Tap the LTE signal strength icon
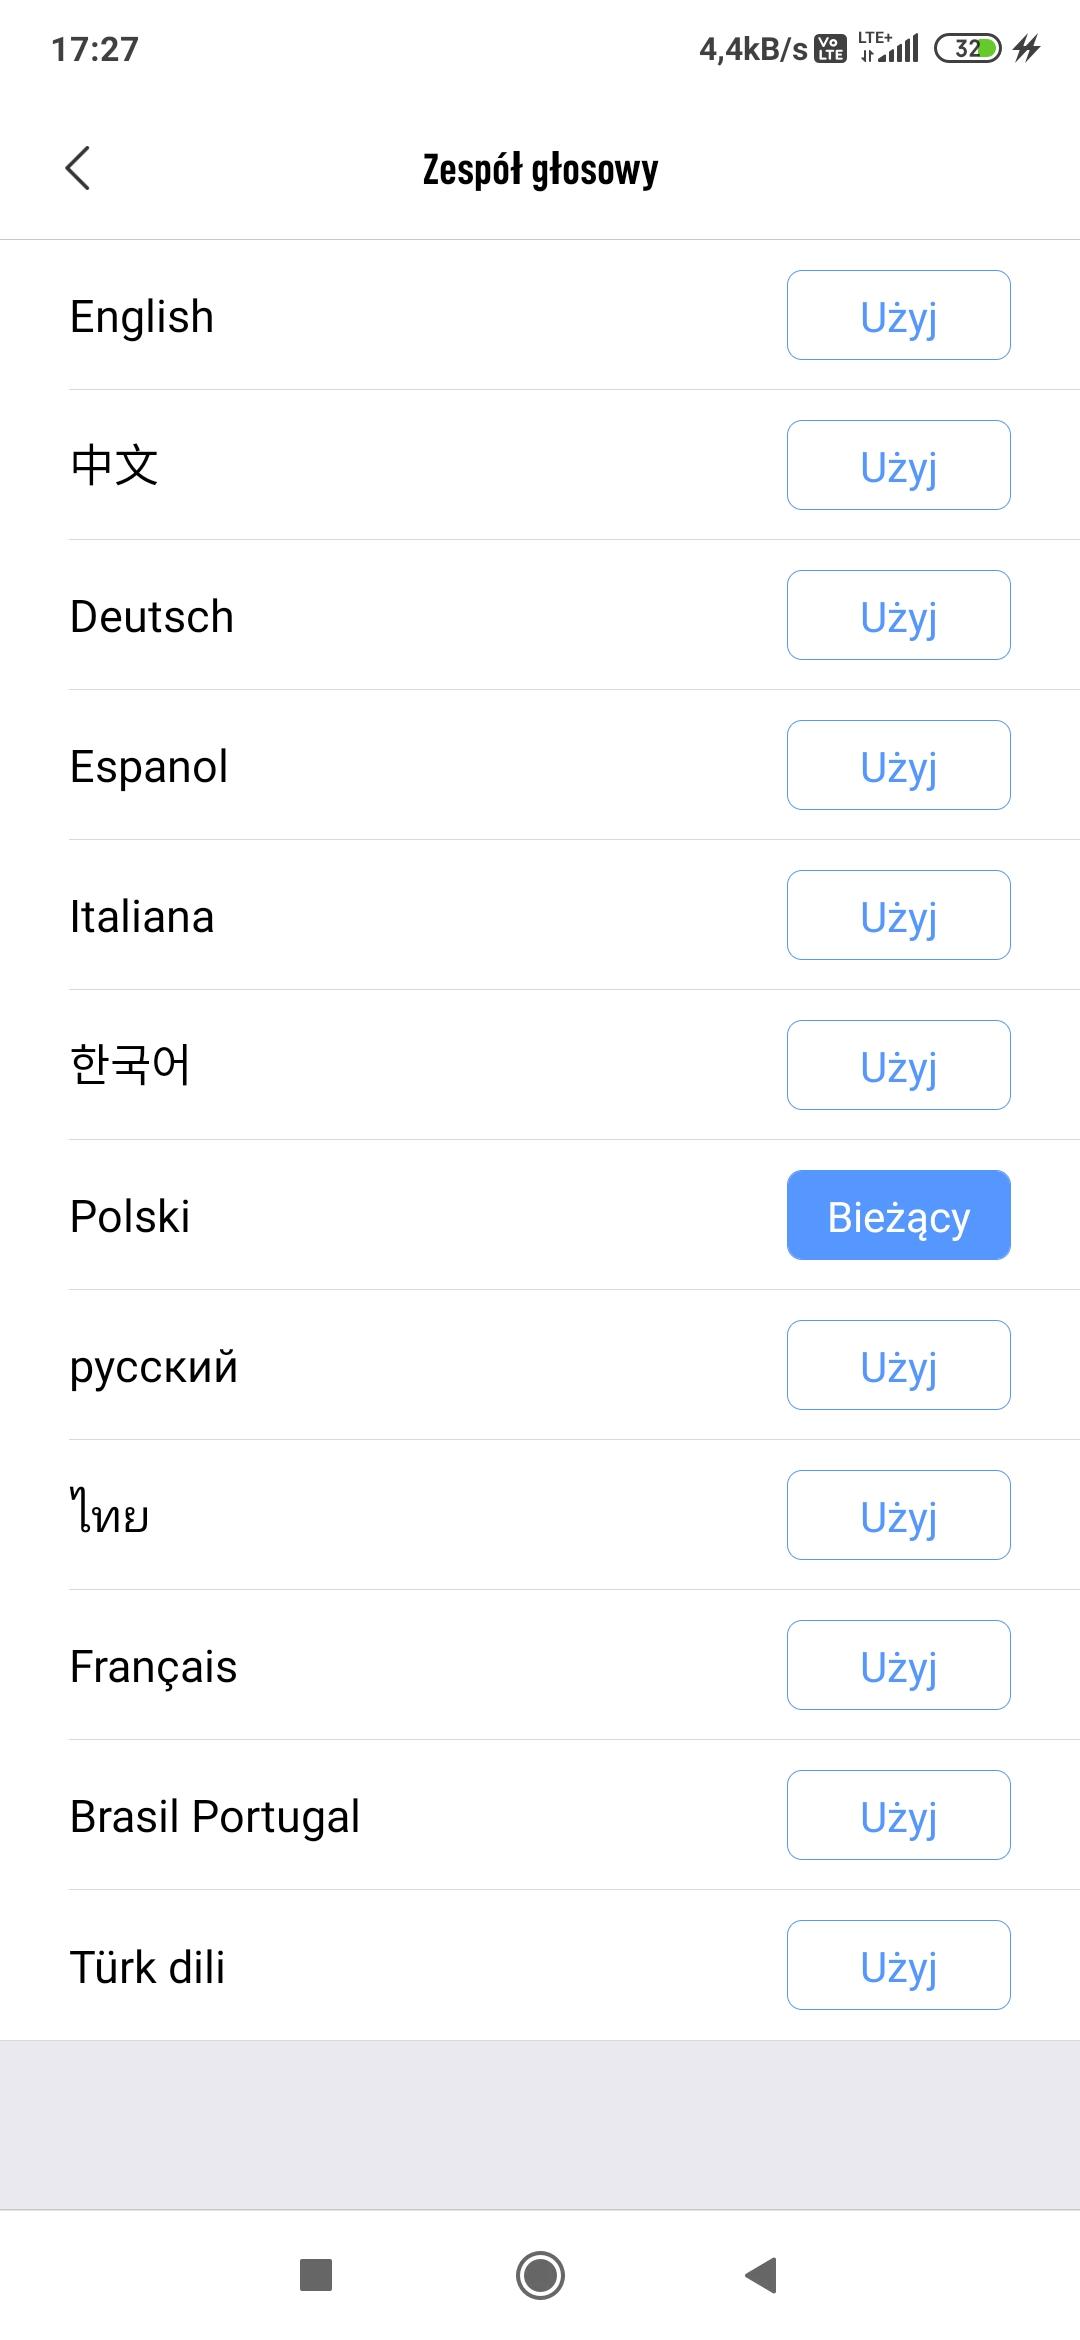Screen dimensions: 1080x2340 tap(889, 48)
